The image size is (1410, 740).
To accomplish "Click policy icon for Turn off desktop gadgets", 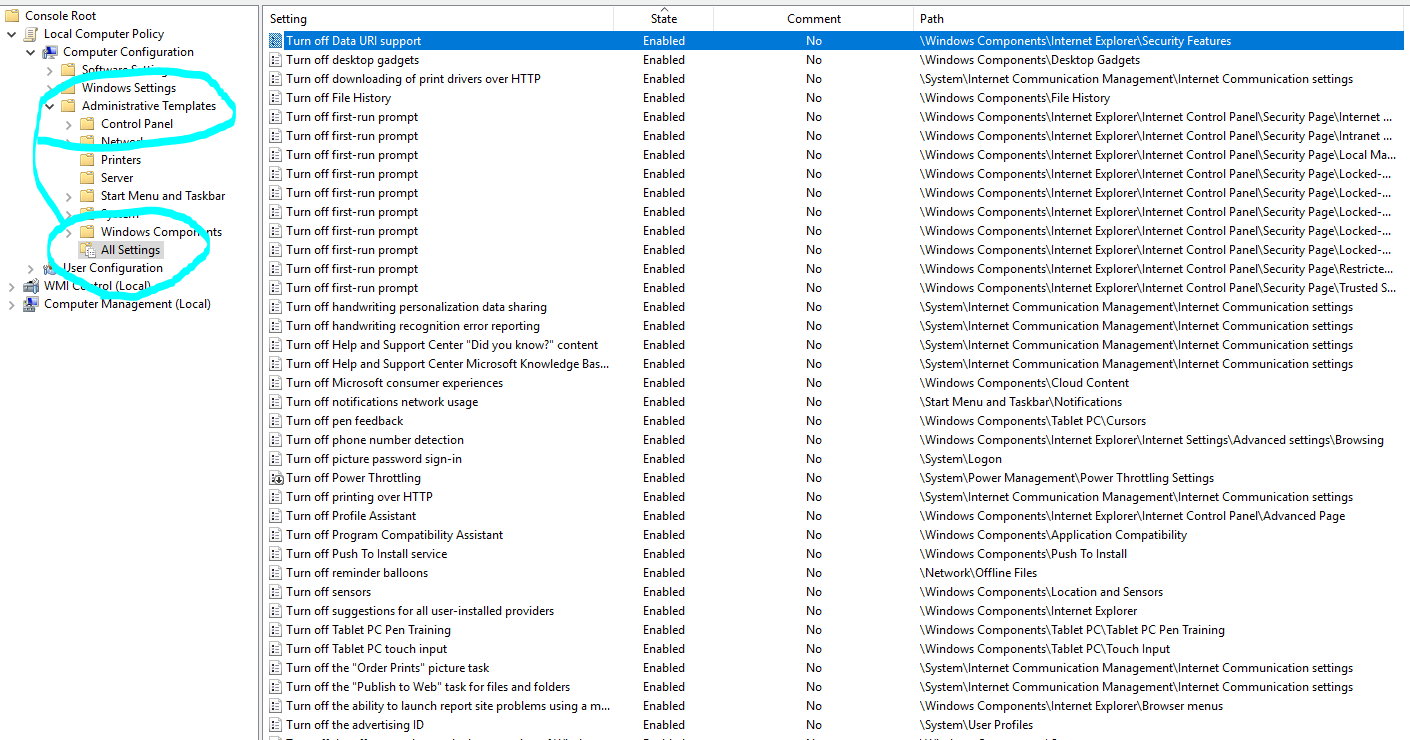I will (x=277, y=60).
